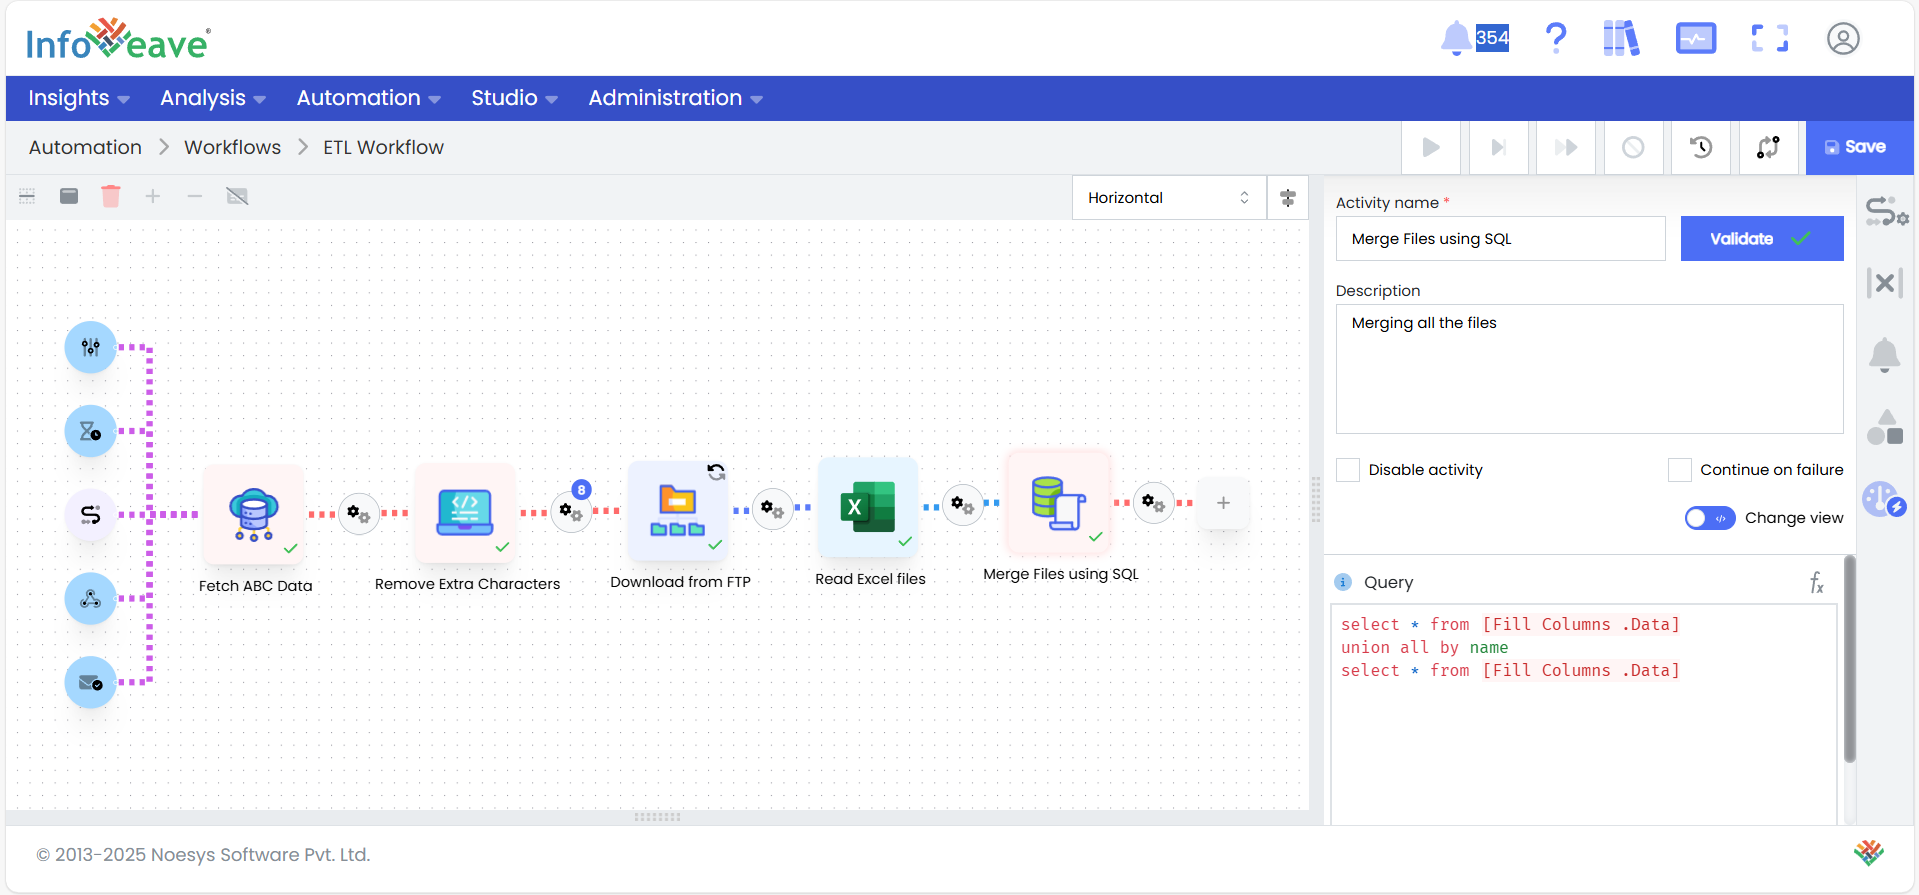Click the red delete trash icon

click(111, 196)
